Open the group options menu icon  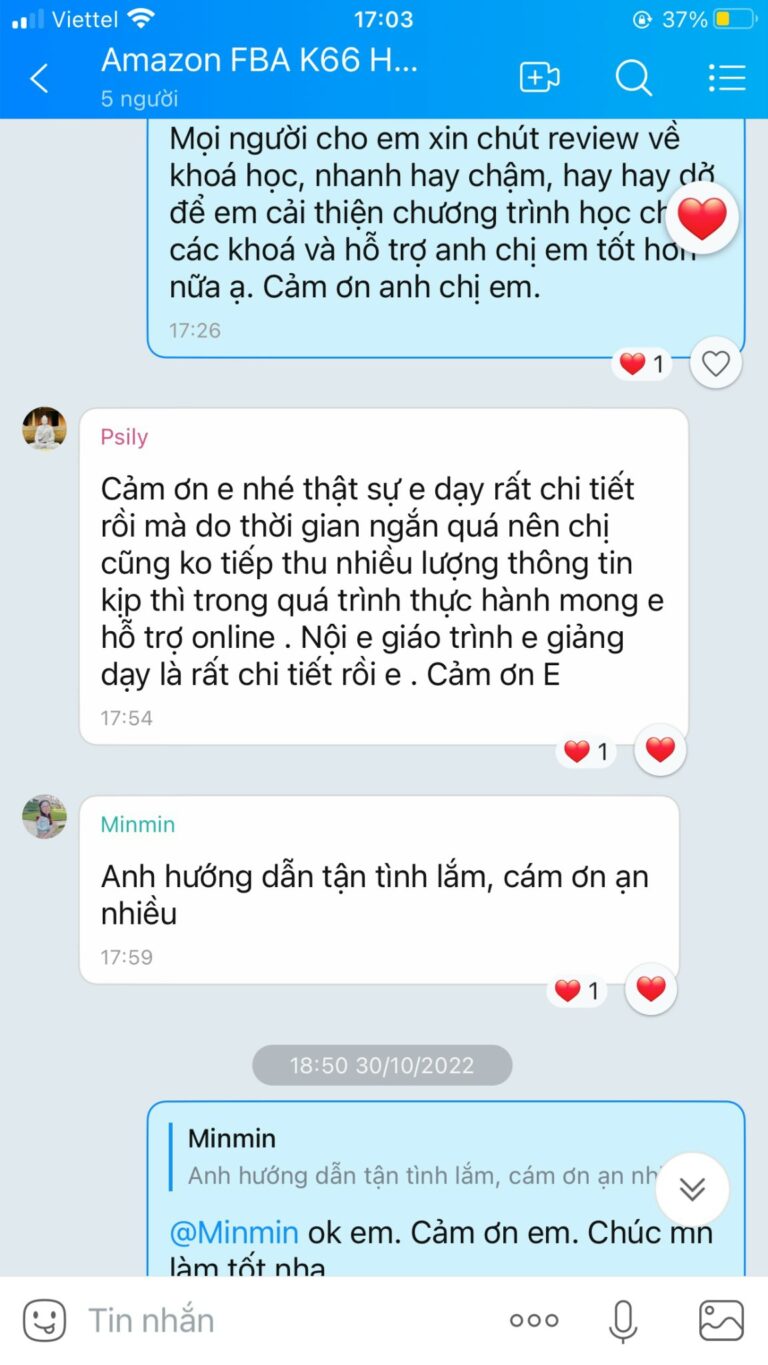727,78
